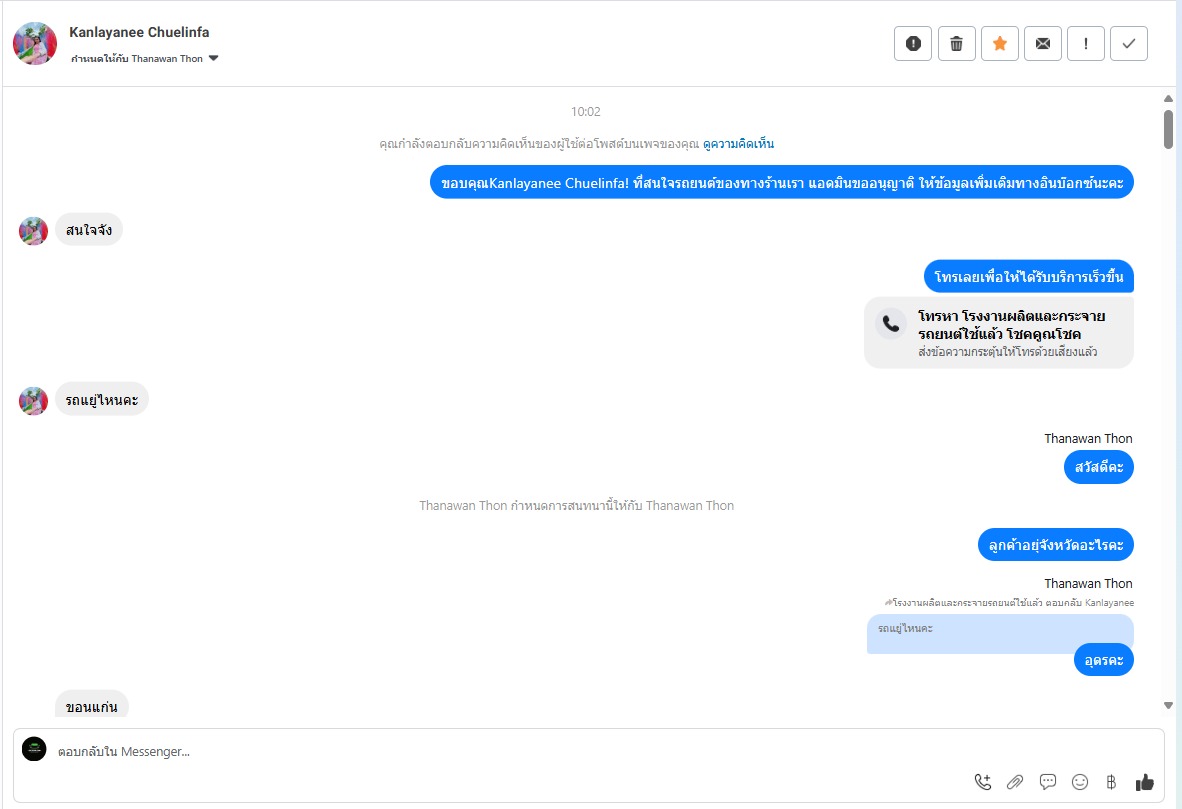Open the ดูความคิดเห็น link
The height and width of the screenshot is (809, 1182).
[738, 144]
